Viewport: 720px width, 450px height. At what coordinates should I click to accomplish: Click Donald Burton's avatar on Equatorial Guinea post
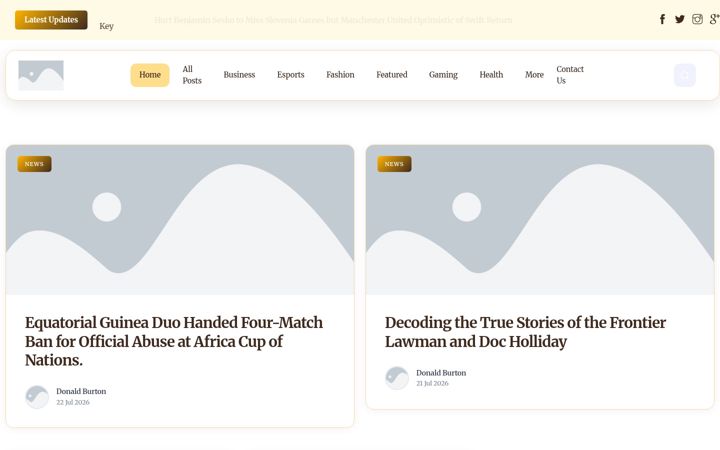pyautogui.click(x=37, y=397)
